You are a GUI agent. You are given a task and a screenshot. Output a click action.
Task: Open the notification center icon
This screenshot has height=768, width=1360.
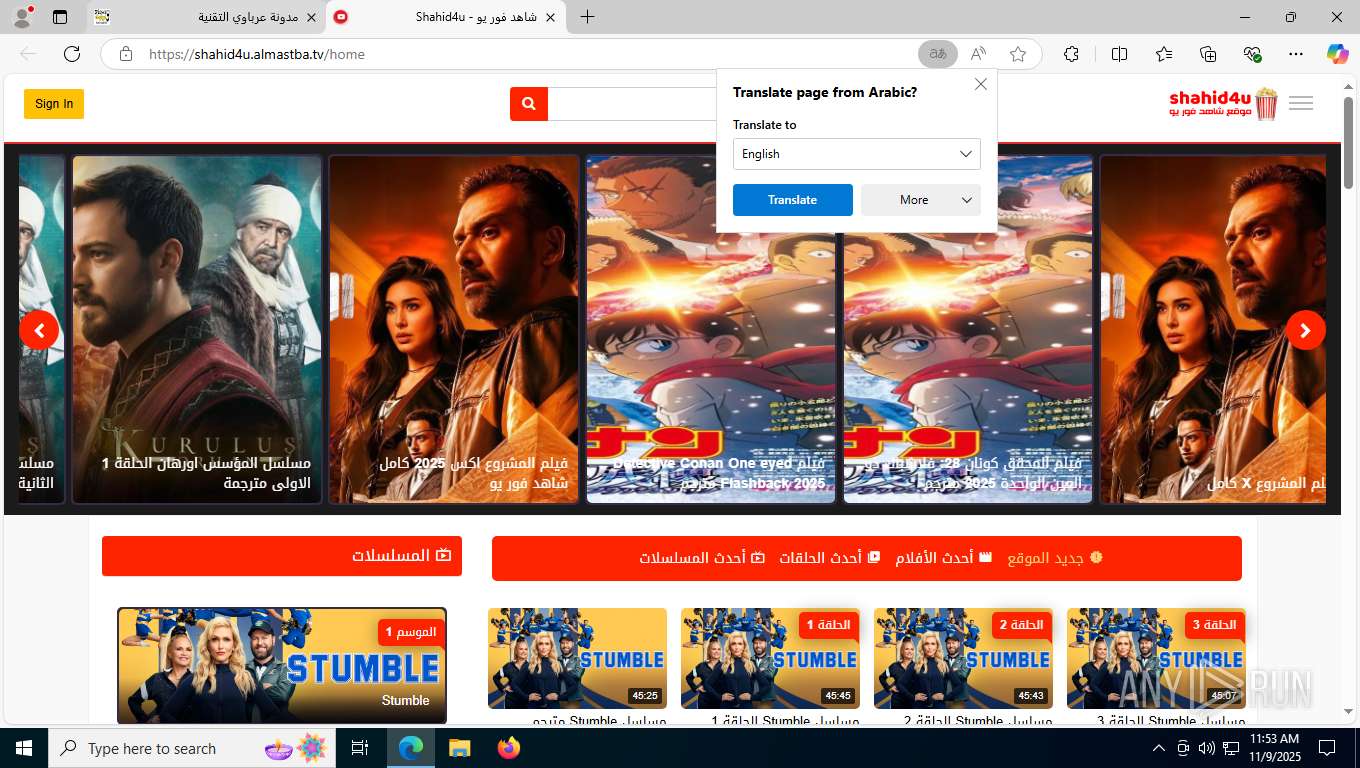[x=1327, y=748]
